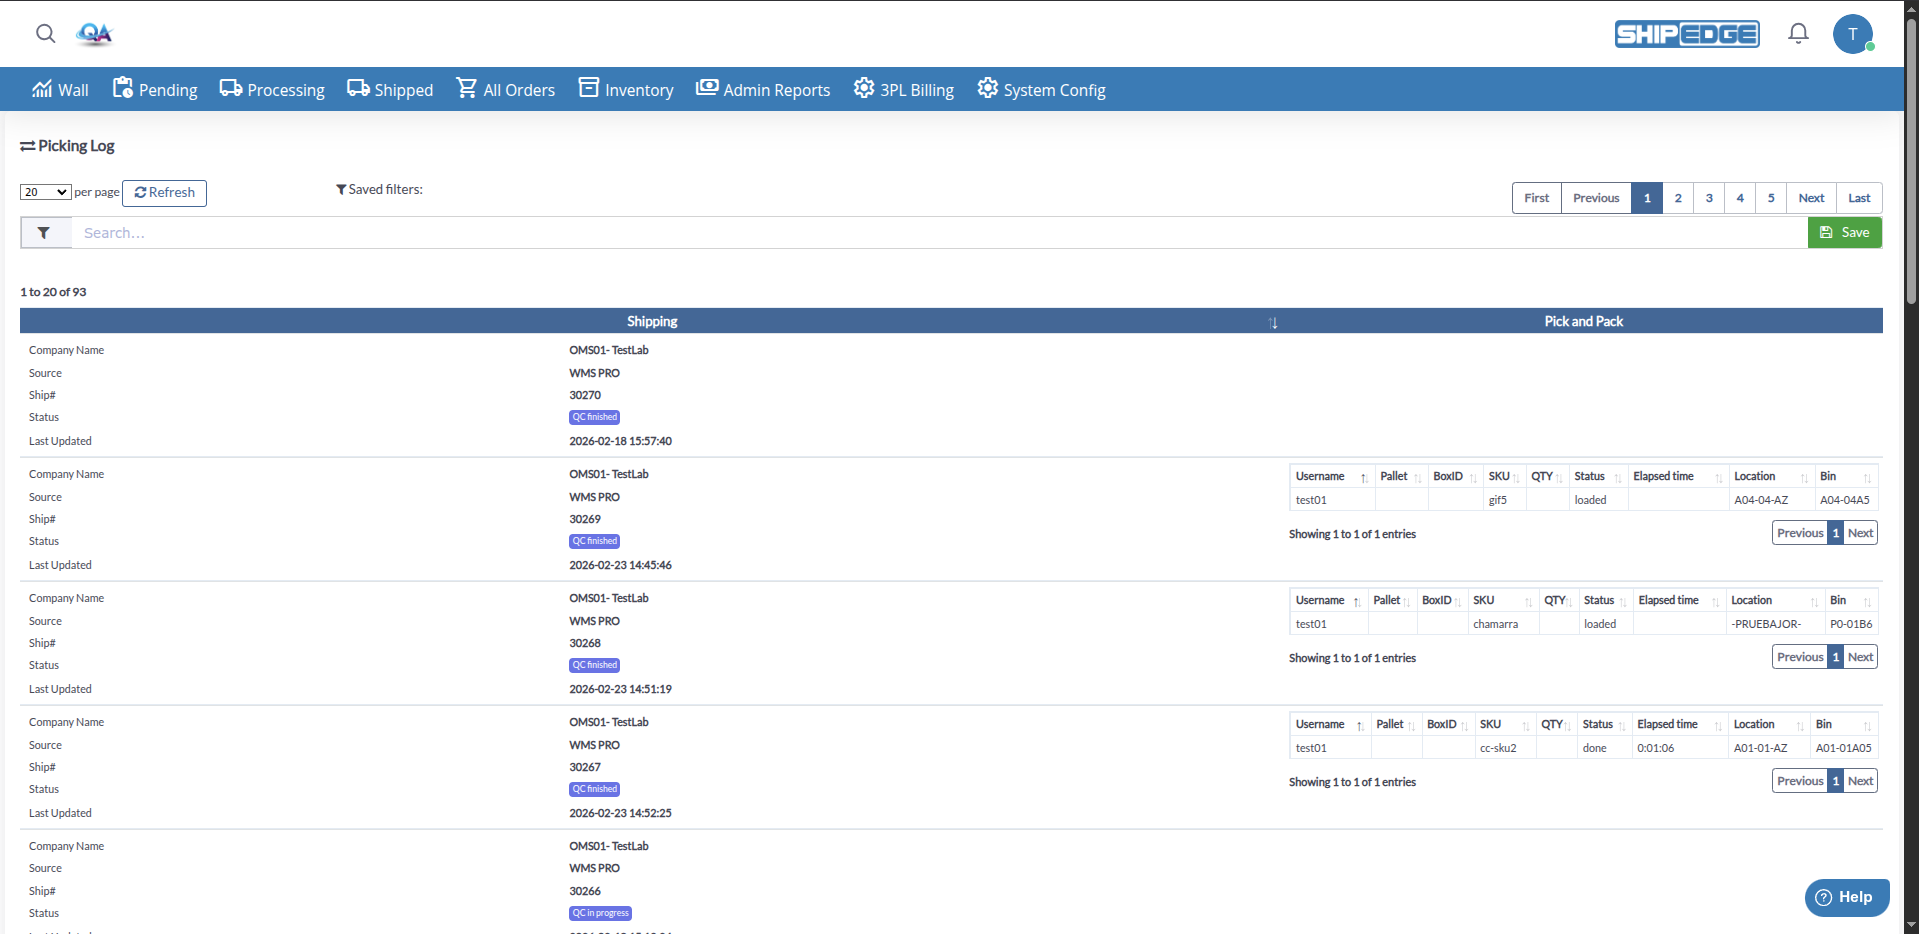Sort by Location in ship 30269 table
Screen dimensions: 1919x934
1770,476
